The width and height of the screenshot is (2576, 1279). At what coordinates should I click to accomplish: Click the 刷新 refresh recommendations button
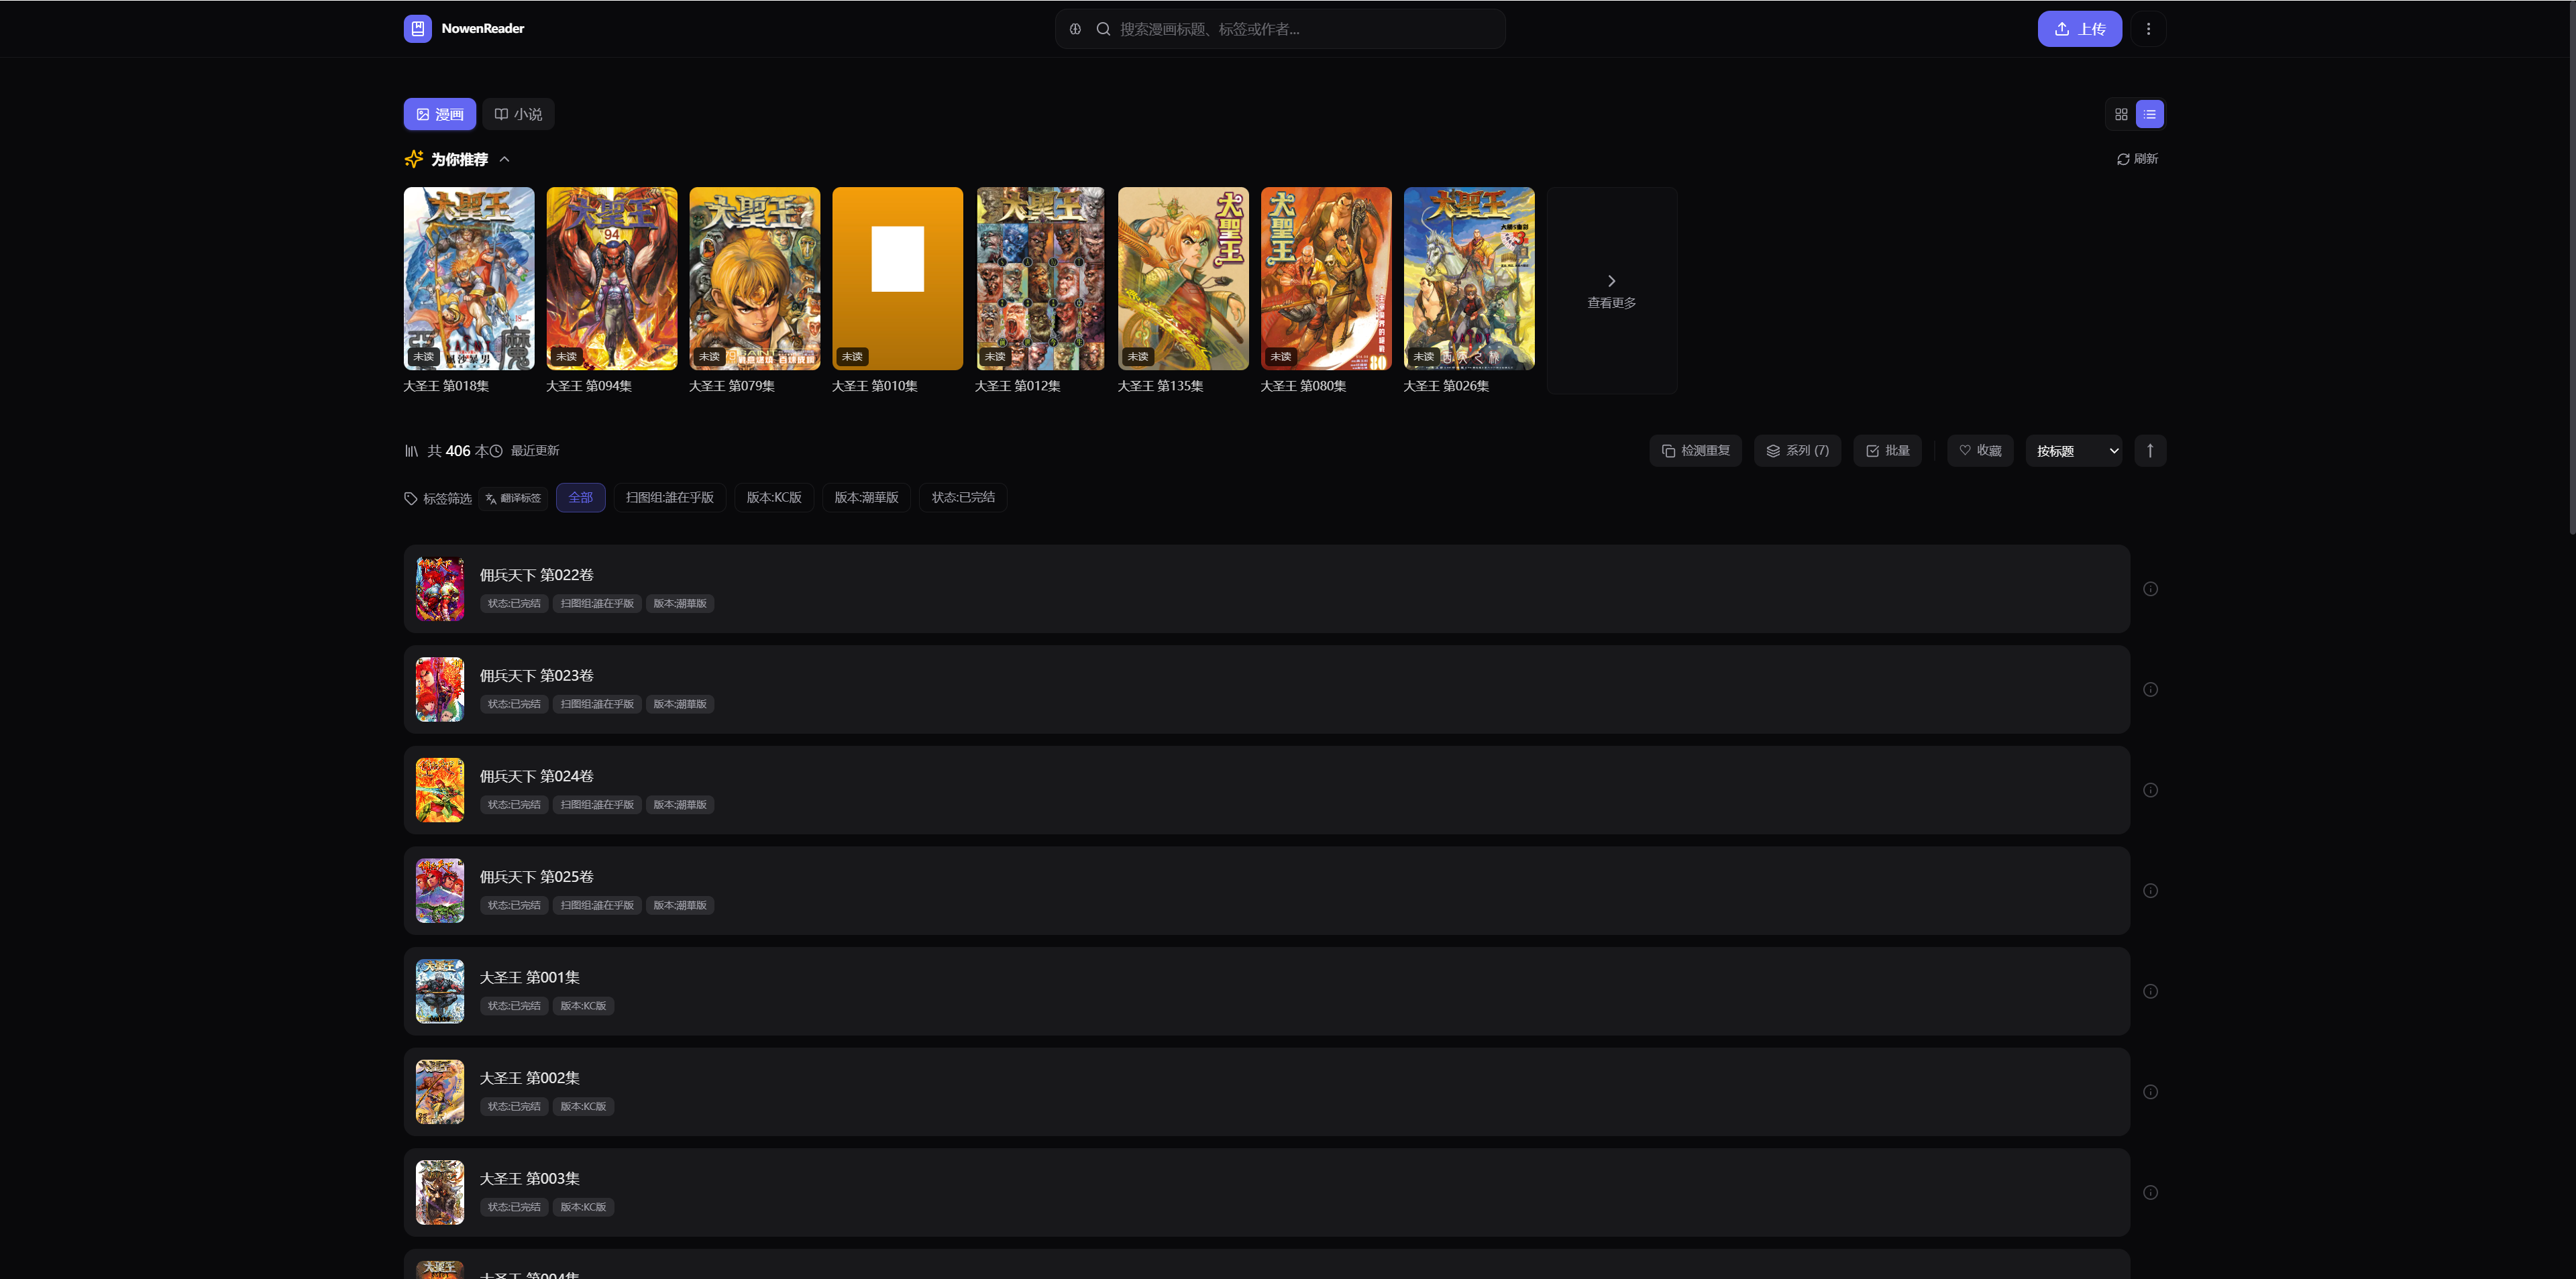[x=2137, y=159]
